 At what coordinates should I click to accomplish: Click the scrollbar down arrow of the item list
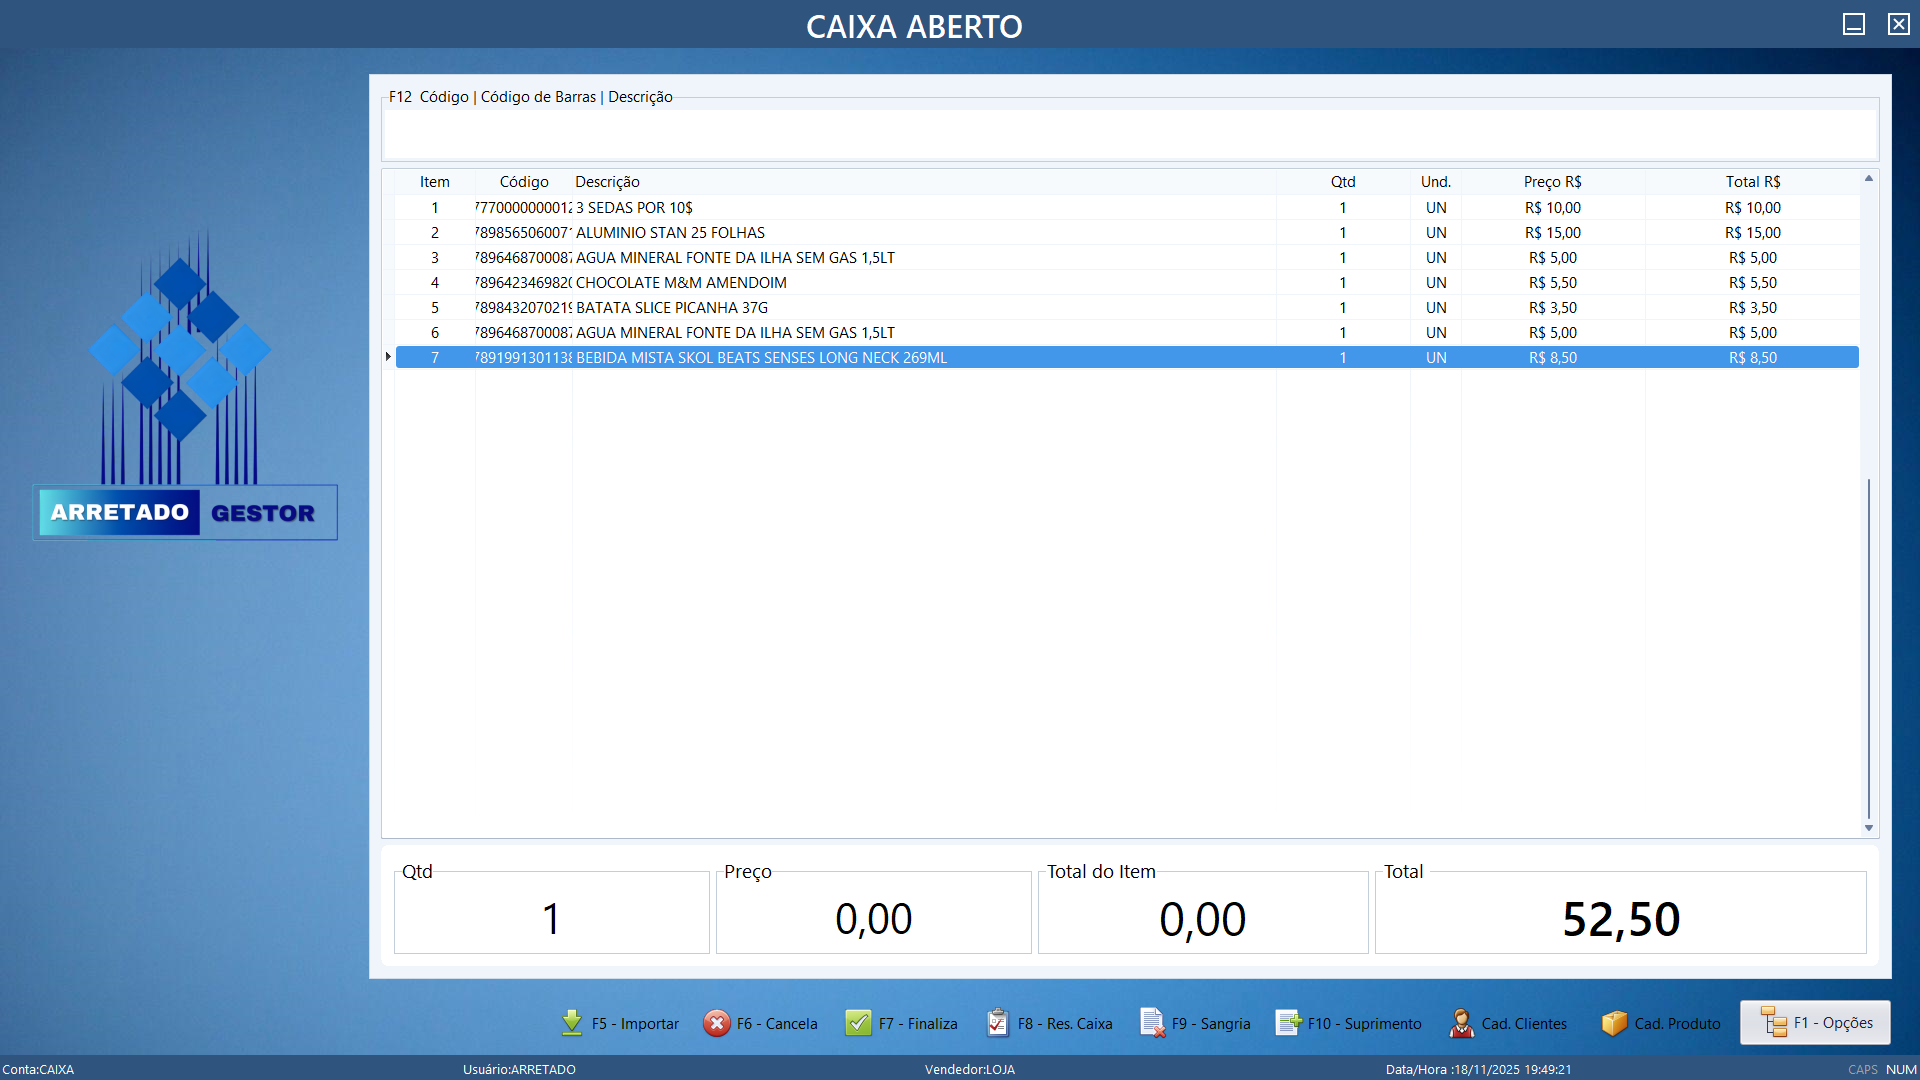1868,828
